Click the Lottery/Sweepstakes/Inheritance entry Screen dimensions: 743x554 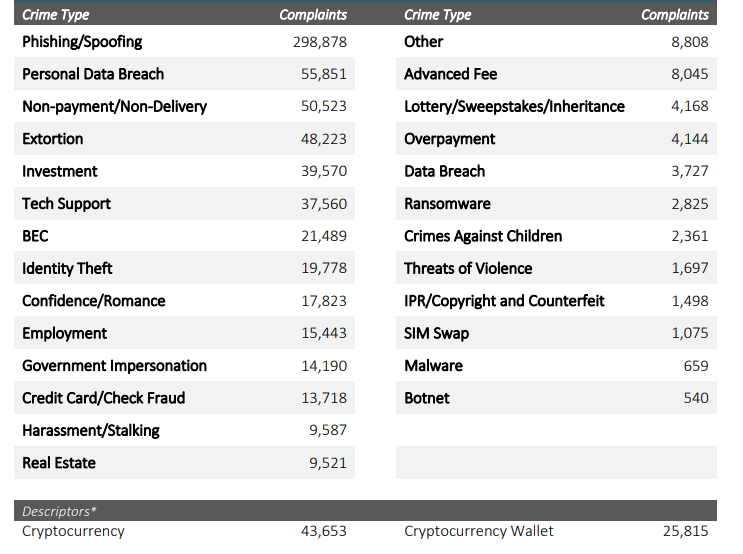[x=514, y=107]
